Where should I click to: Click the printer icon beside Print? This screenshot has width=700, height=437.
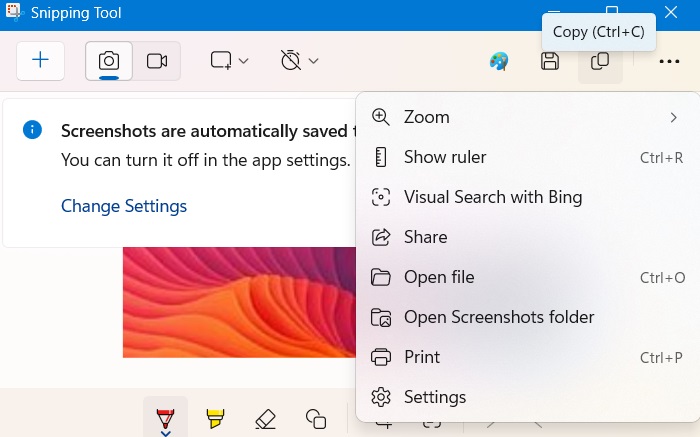381,357
